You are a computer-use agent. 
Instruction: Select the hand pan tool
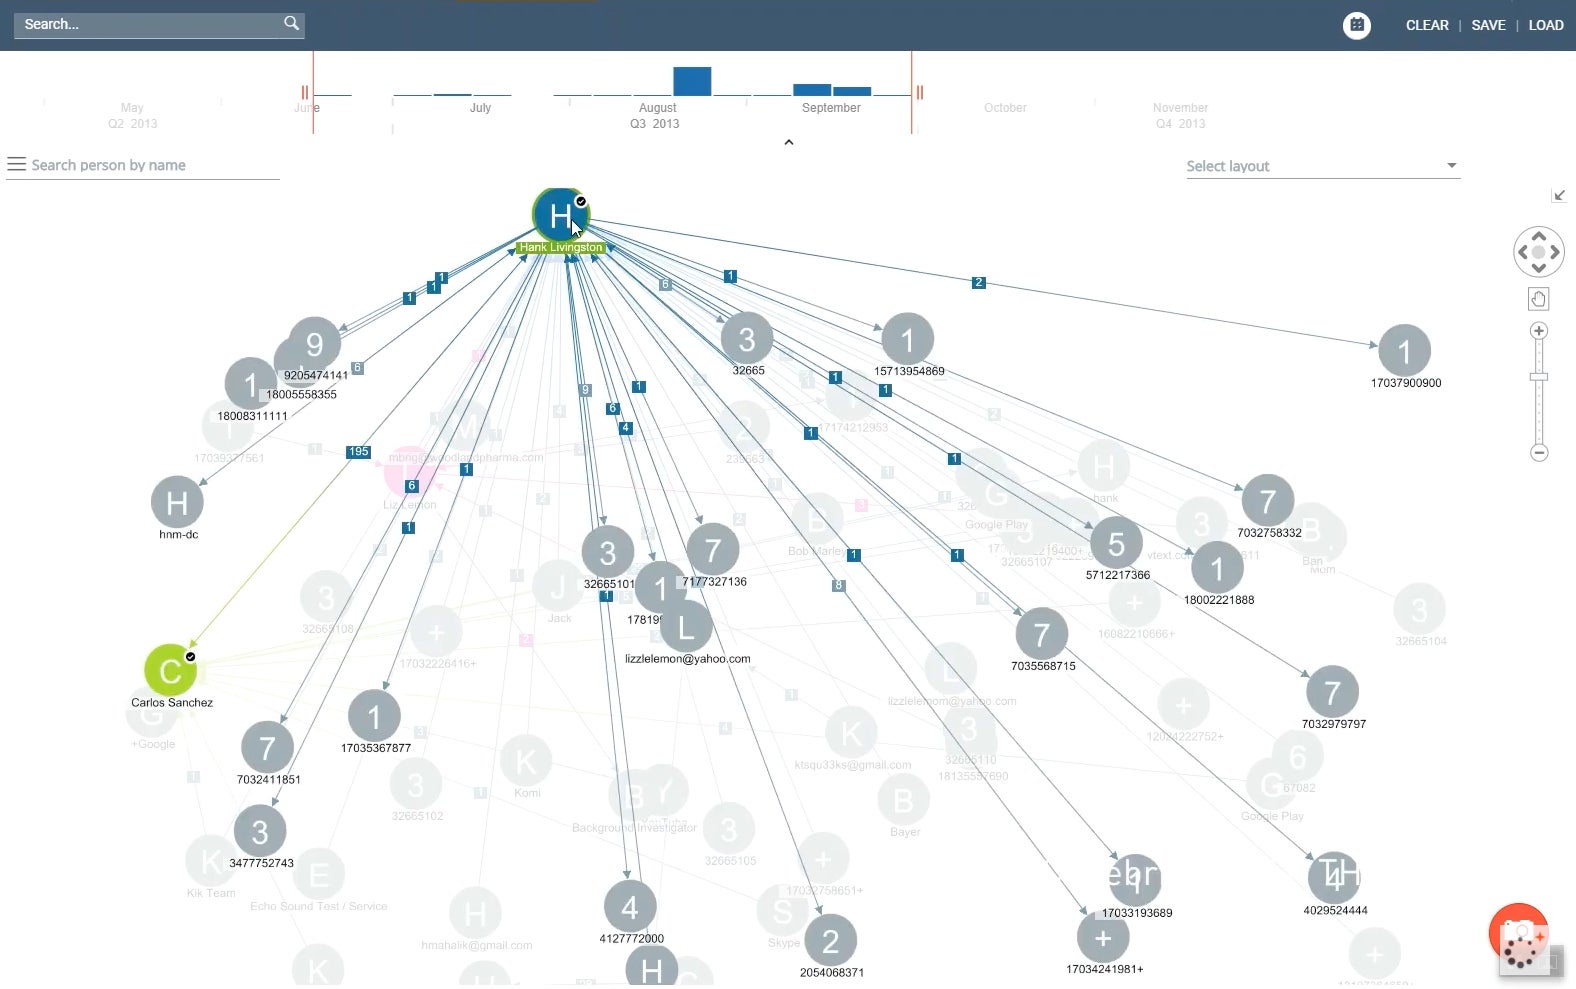point(1538,298)
